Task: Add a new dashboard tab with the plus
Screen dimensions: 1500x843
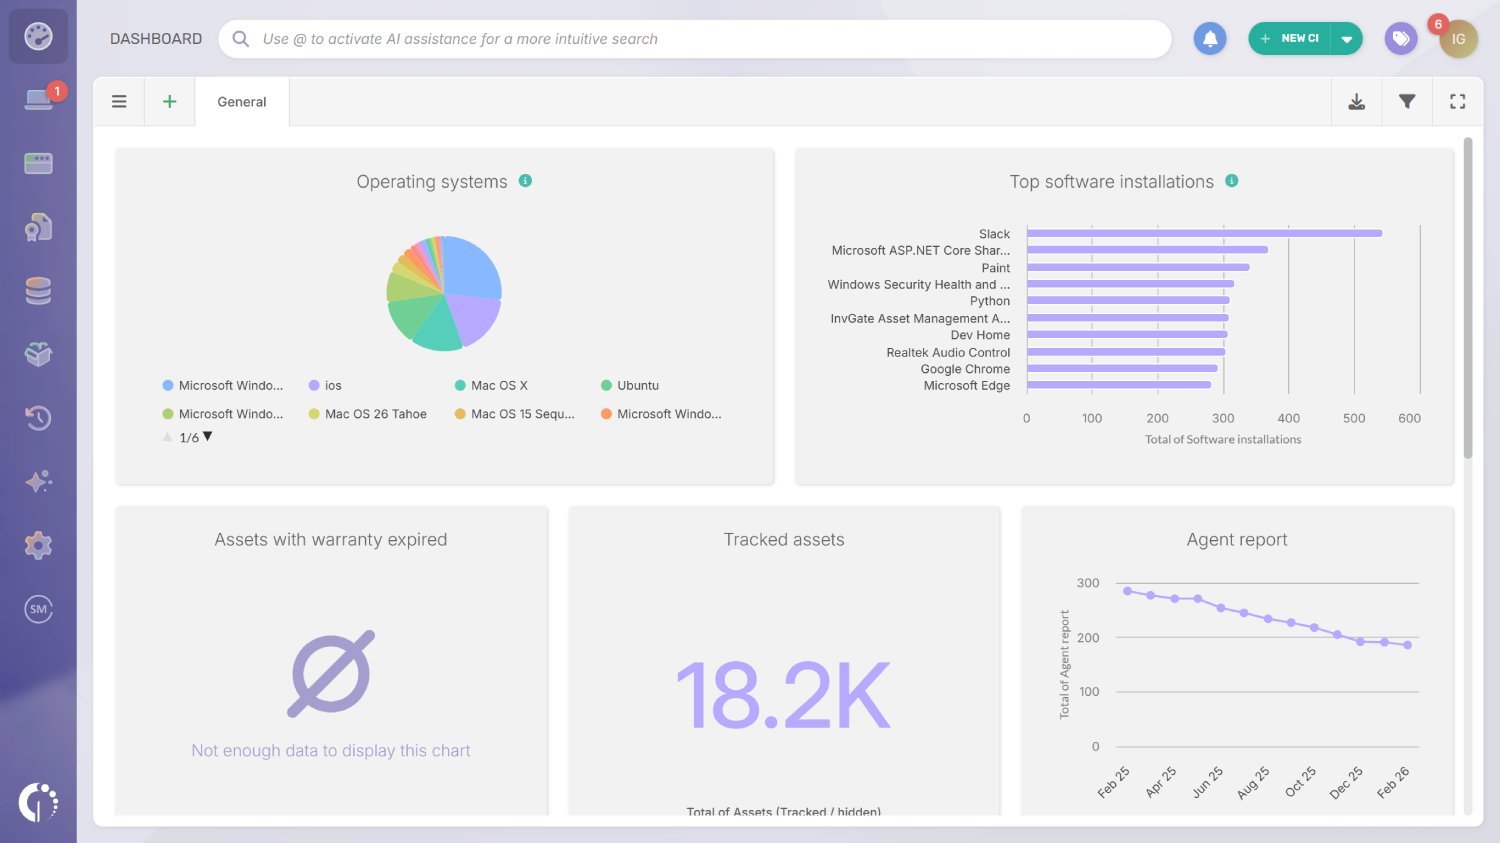Action: click(x=169, y=101)
